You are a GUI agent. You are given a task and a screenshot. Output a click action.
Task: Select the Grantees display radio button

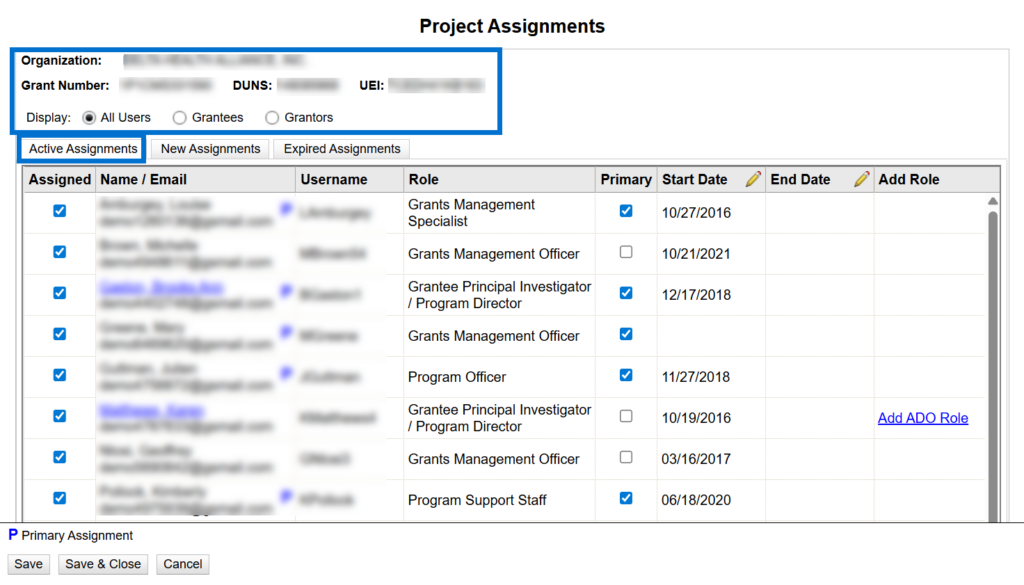180,118
